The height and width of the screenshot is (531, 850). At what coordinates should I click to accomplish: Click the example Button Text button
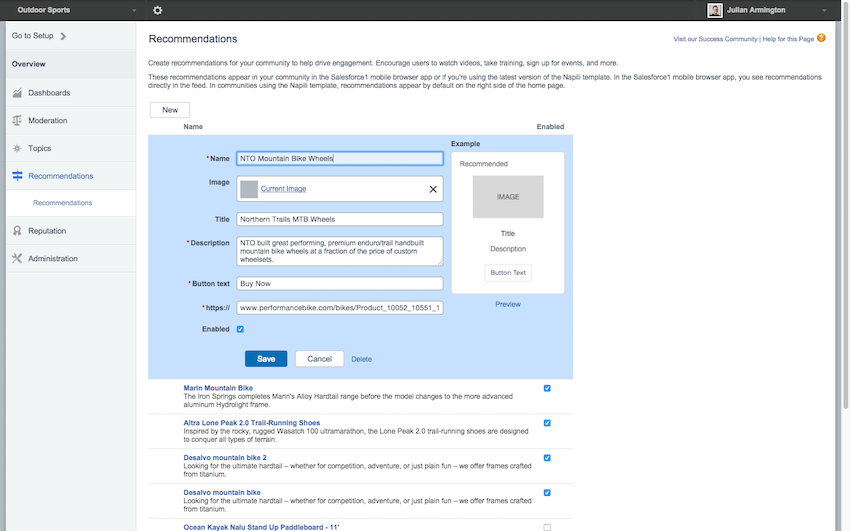[508, 273]
